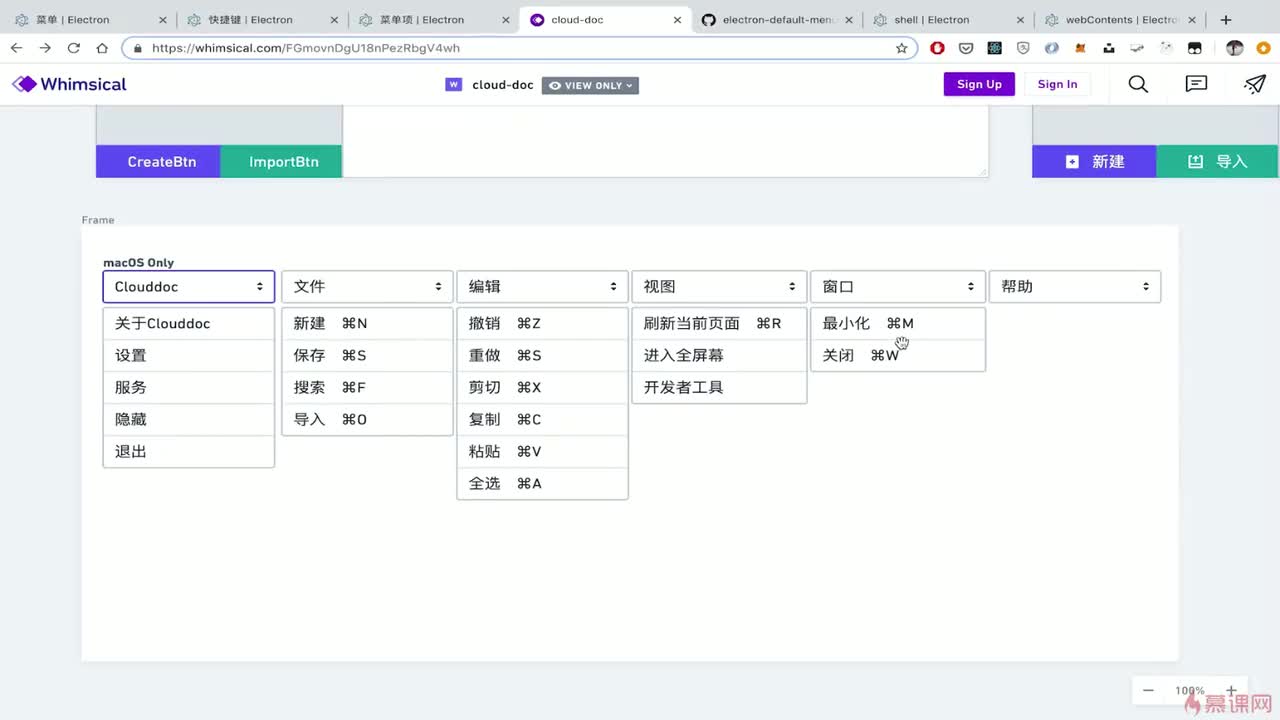
Task: Open the React DevTools extension icon
Action: pos(994,48)
